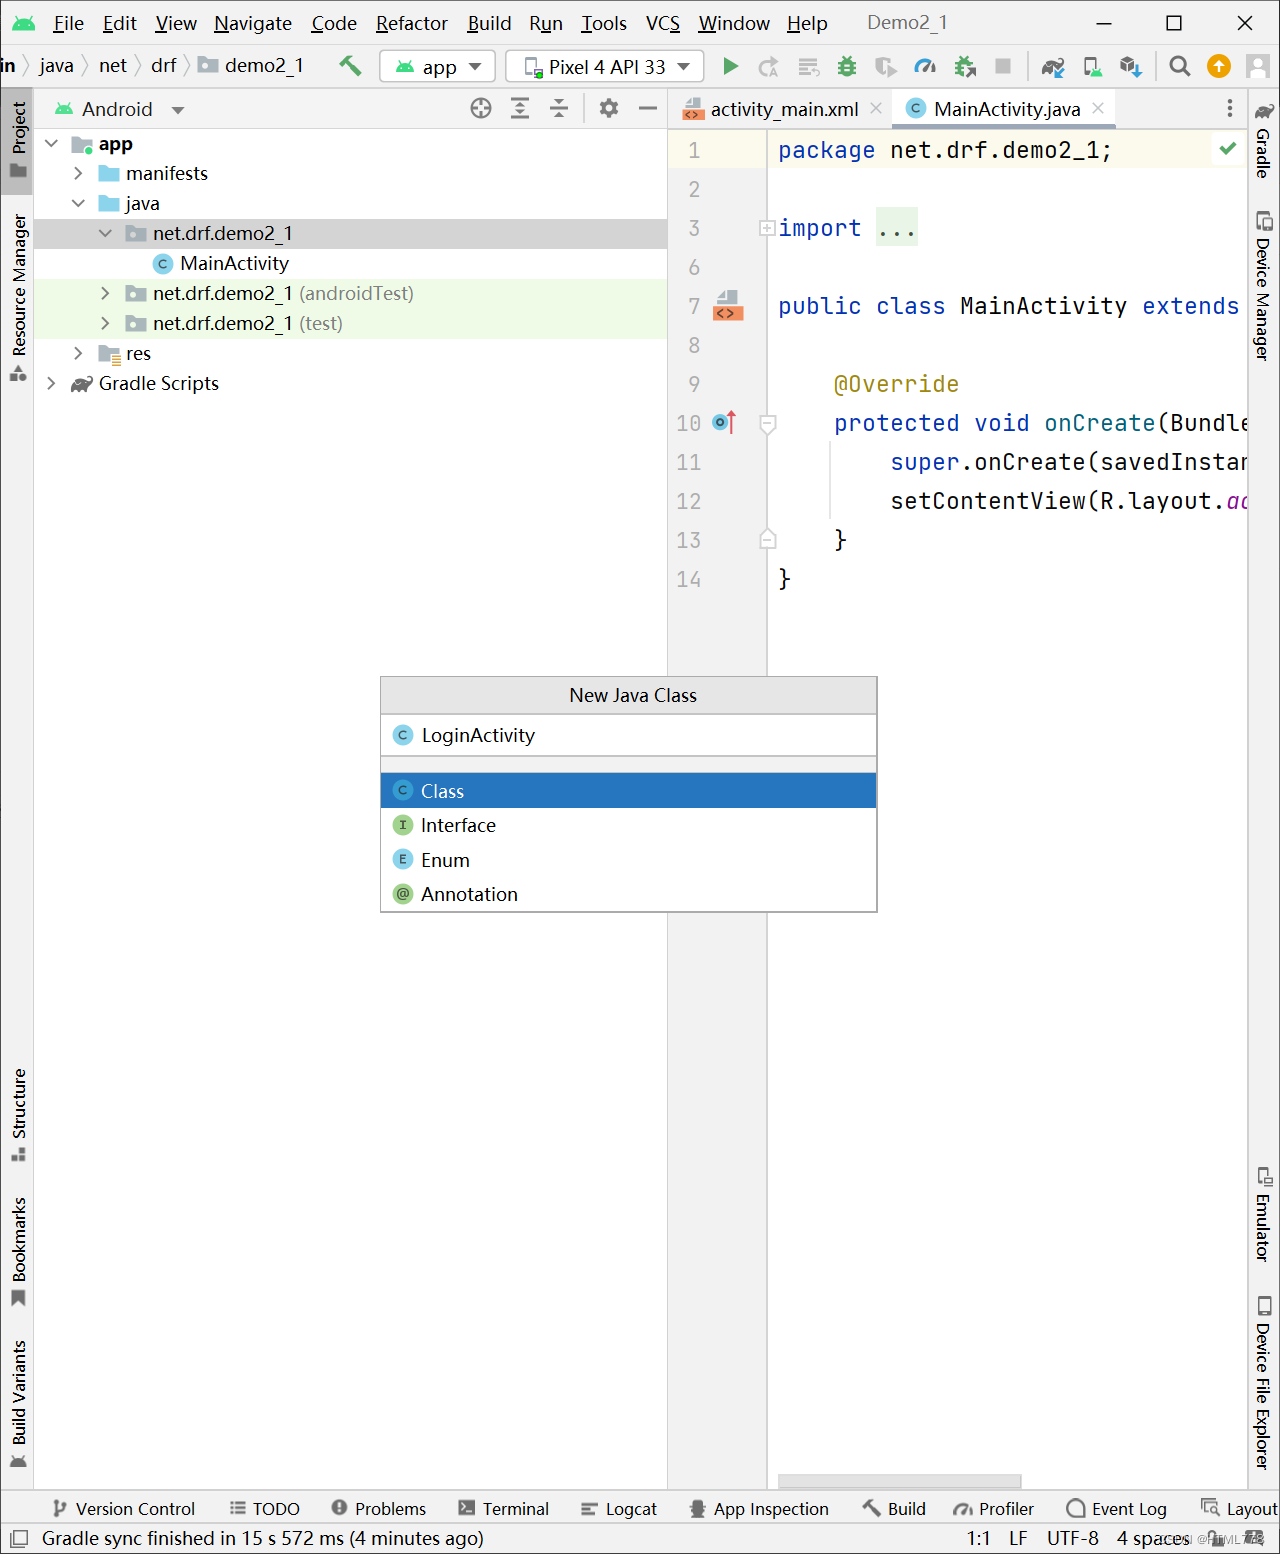Click Apply Code Changes icon

coord(808,66)
